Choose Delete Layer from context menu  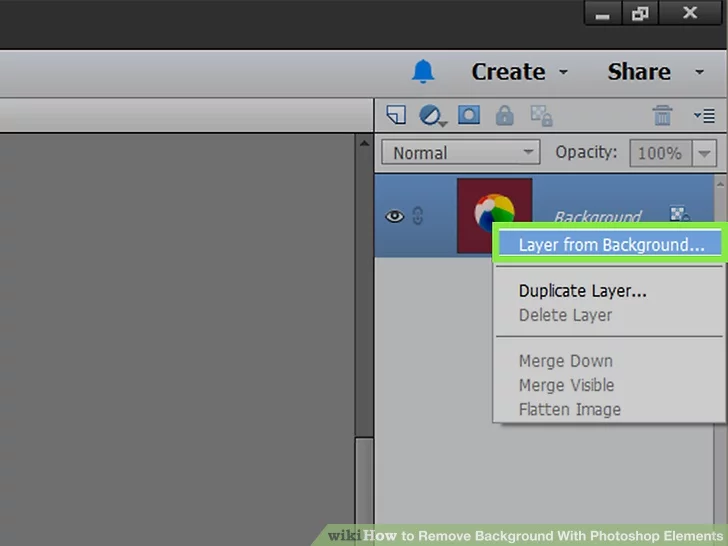click(565, 315)
